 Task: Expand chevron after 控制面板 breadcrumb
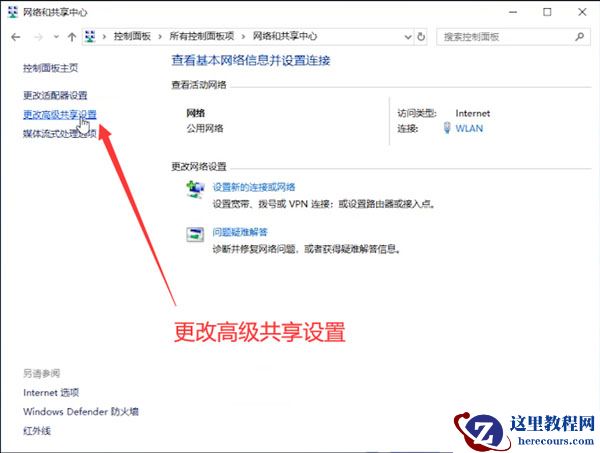click(x=160, y=37)
